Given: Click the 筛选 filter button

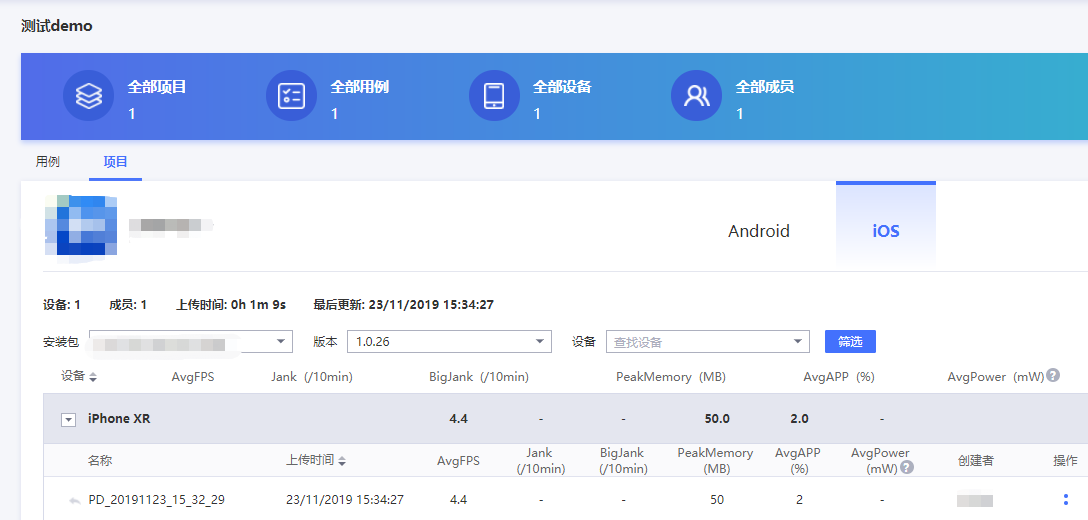Looking at the screenshot, I should [850, 342].
